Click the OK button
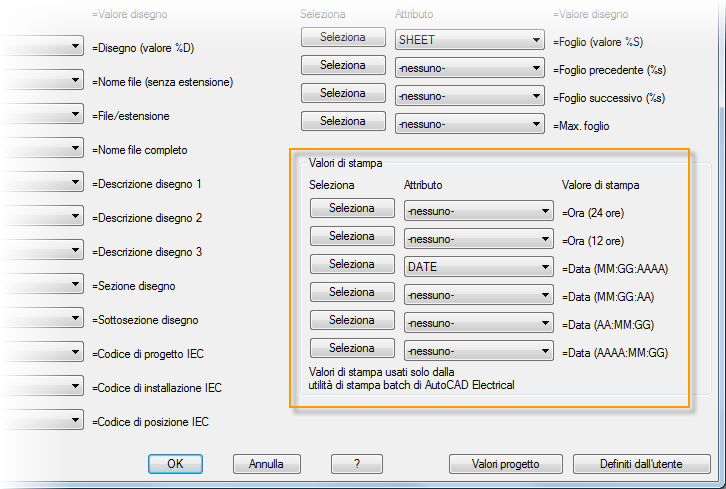Viewport: 726px width, 489px height. tap(175, 464)
